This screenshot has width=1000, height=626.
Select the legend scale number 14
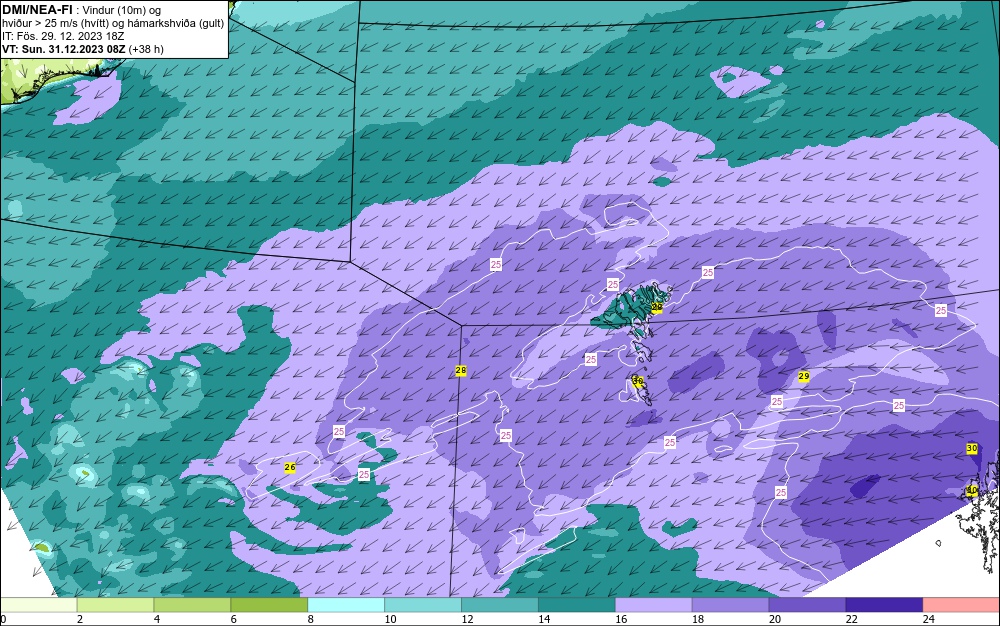point(544,619)
